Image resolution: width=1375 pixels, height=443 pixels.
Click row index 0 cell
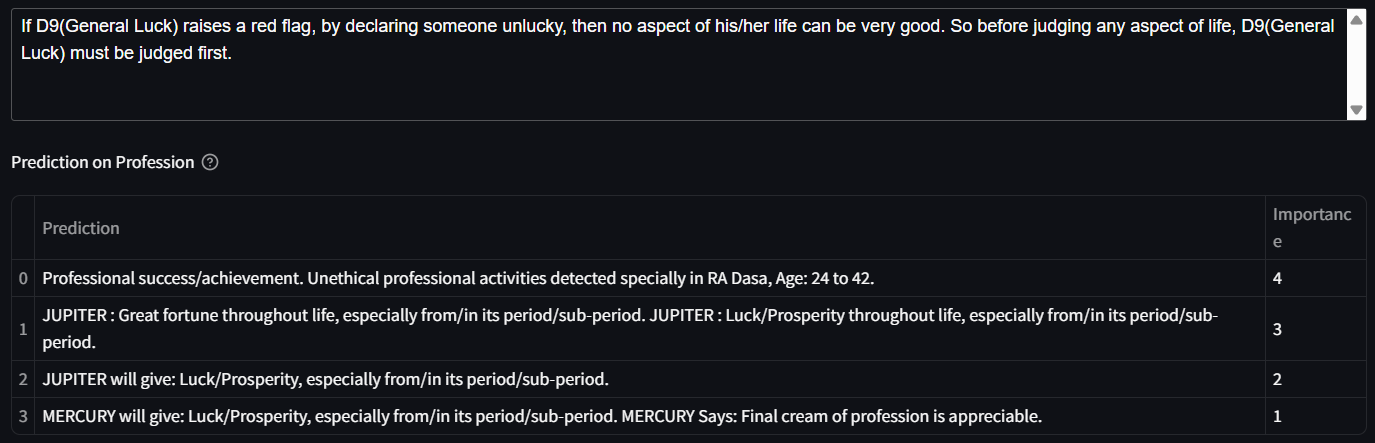[x=23, y=278]
